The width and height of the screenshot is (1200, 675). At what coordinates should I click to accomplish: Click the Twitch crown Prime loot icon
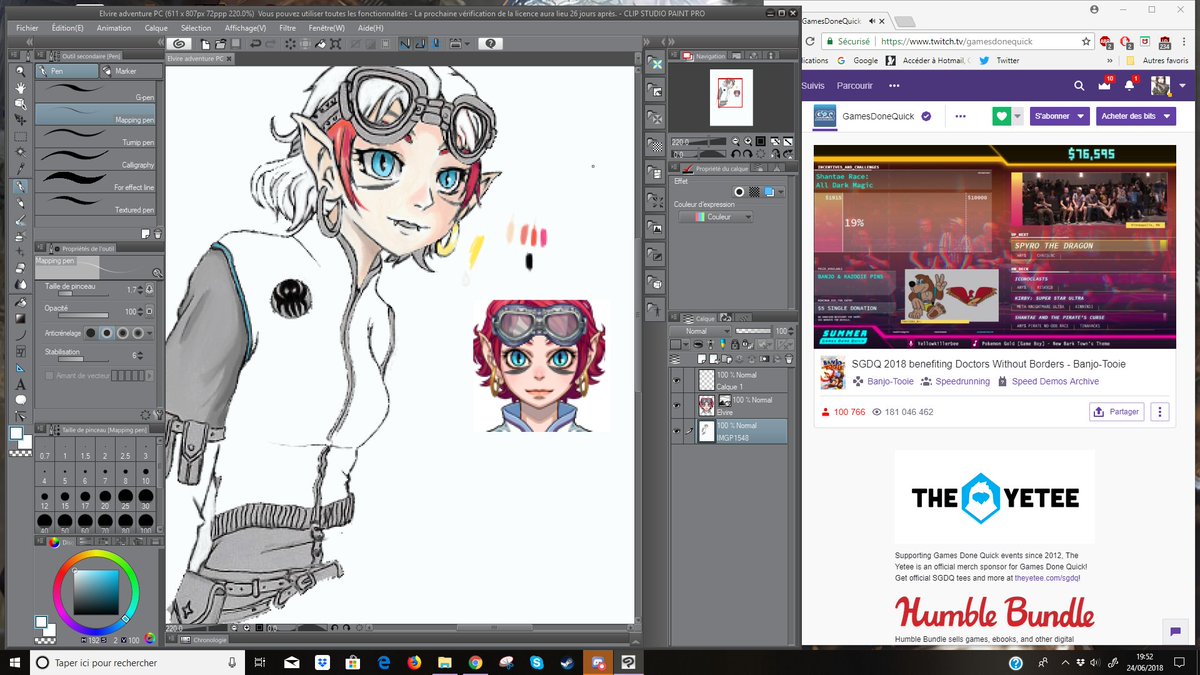(1104, 87)
